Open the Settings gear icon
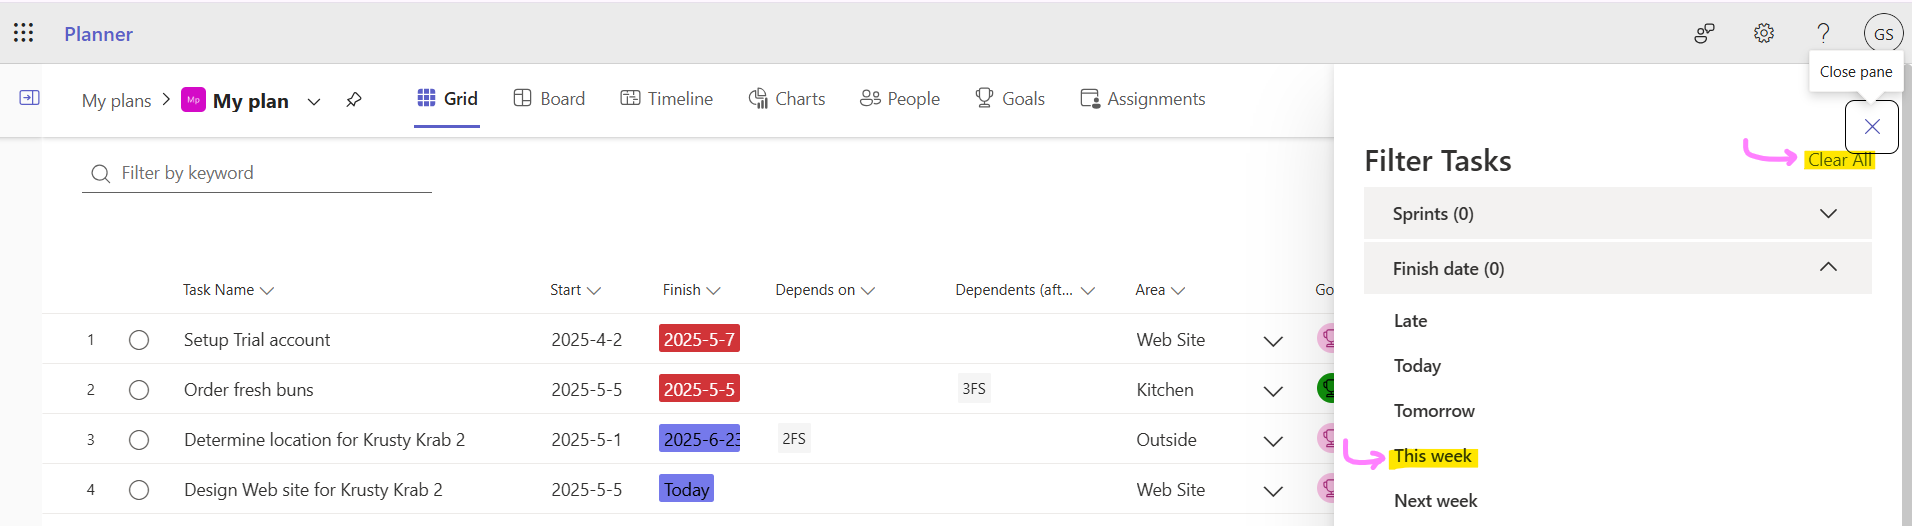Viewport: 1912px width, 526px height. pyautogui.click(x=1764, y=33)
